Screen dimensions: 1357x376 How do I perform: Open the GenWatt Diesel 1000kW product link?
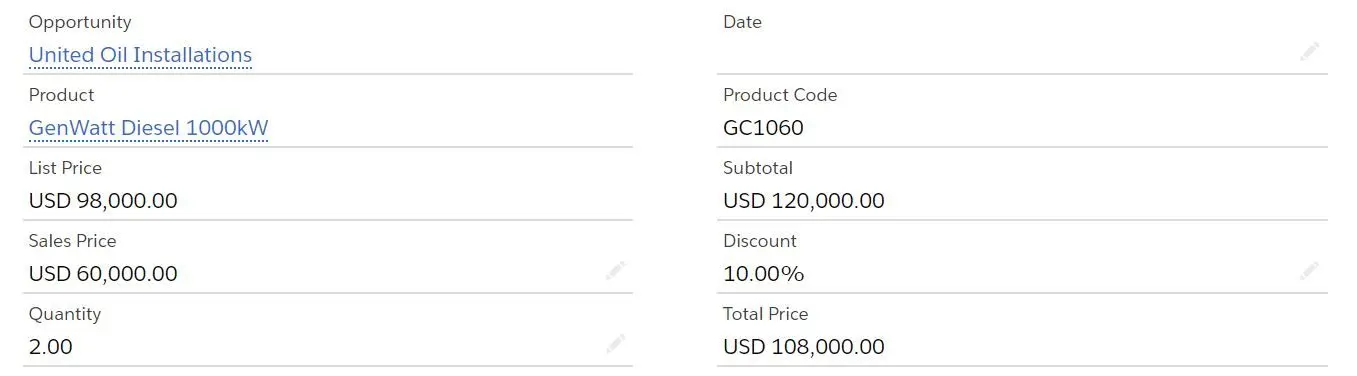tap(148, 128)
